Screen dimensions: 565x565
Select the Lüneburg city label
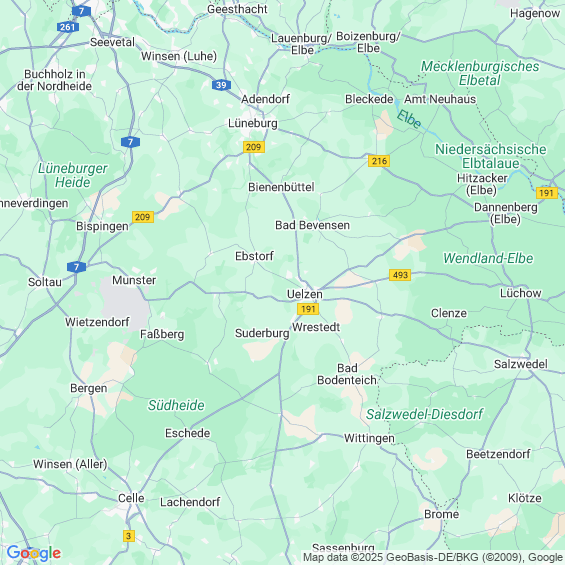click(x=253, y=123)
